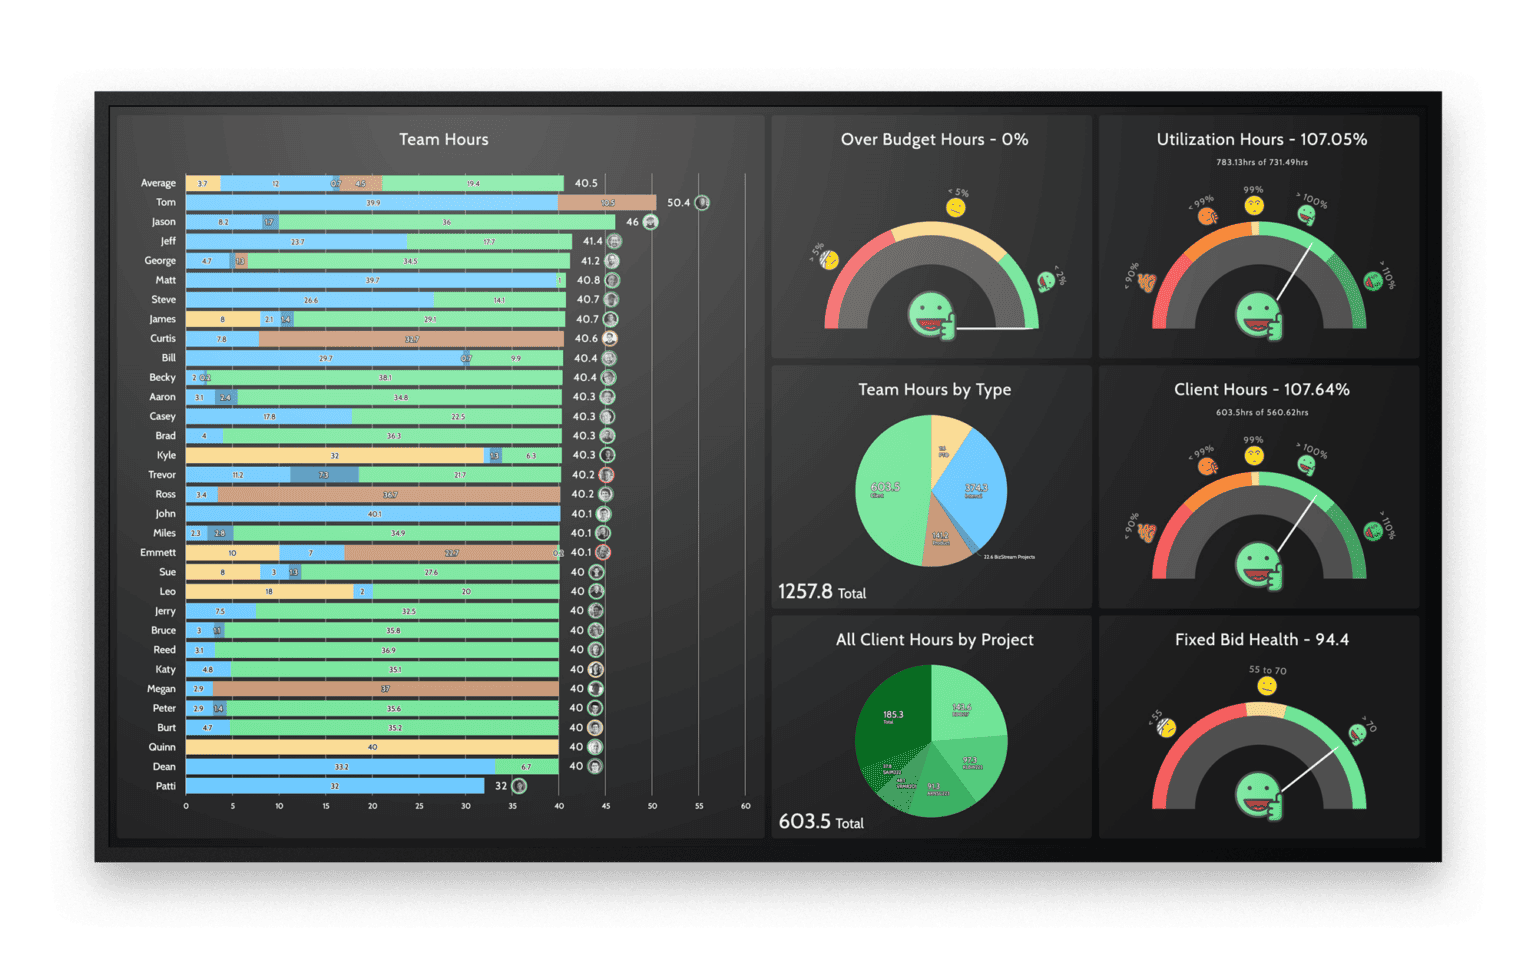Select Quinn's yellow 40 bar

372,747
